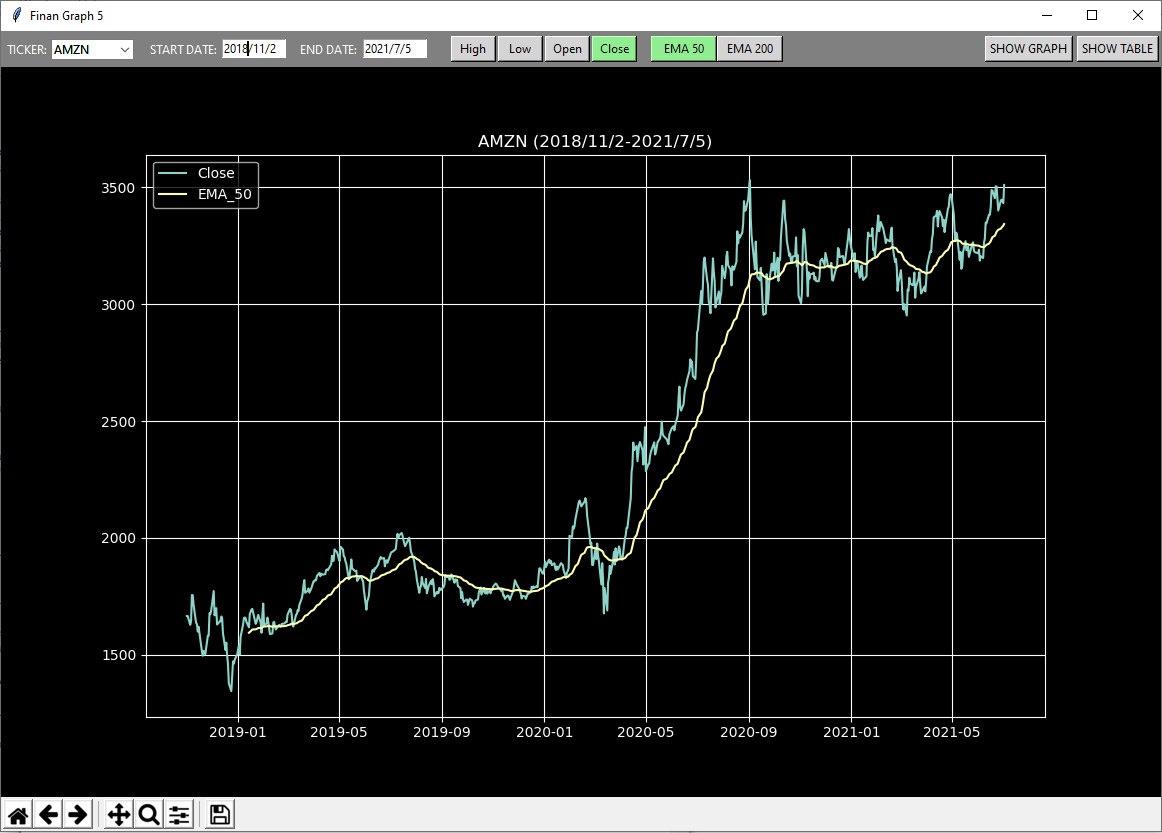Click the TICKER: label

pos(27,50)
